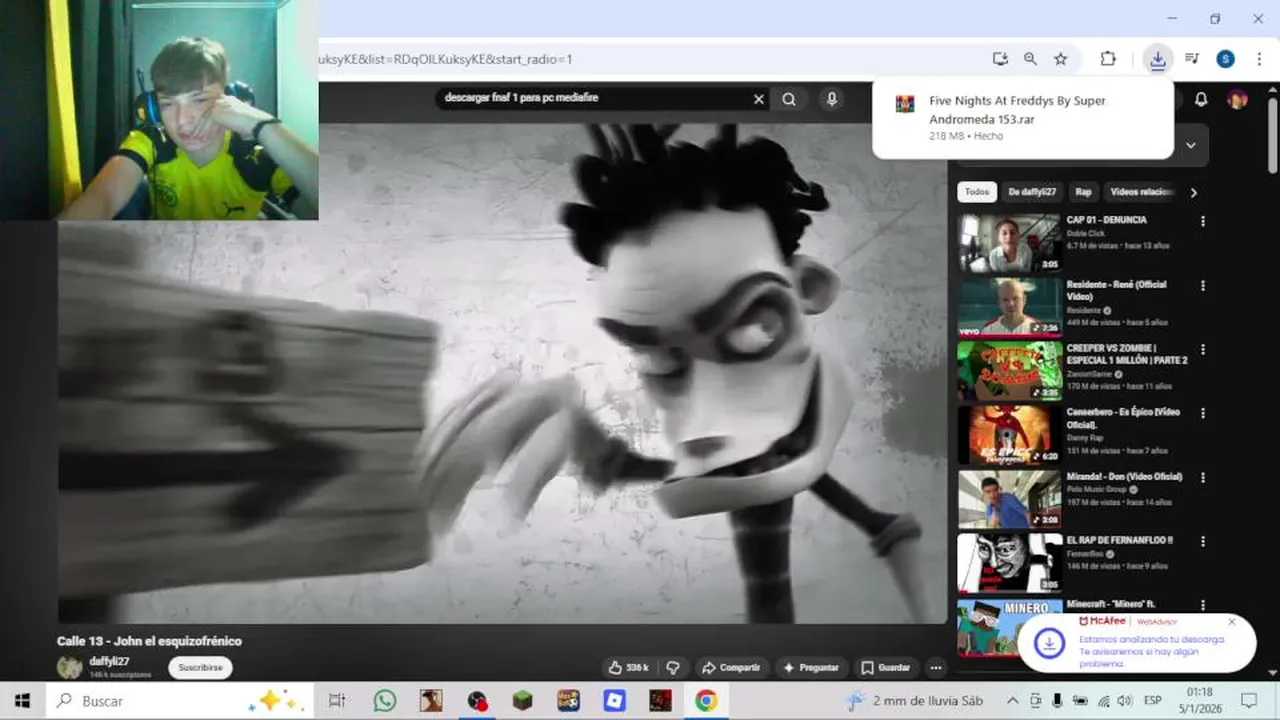
Task: Open the media controls icon in Chrome toolbar
Action: (1192, 59)
